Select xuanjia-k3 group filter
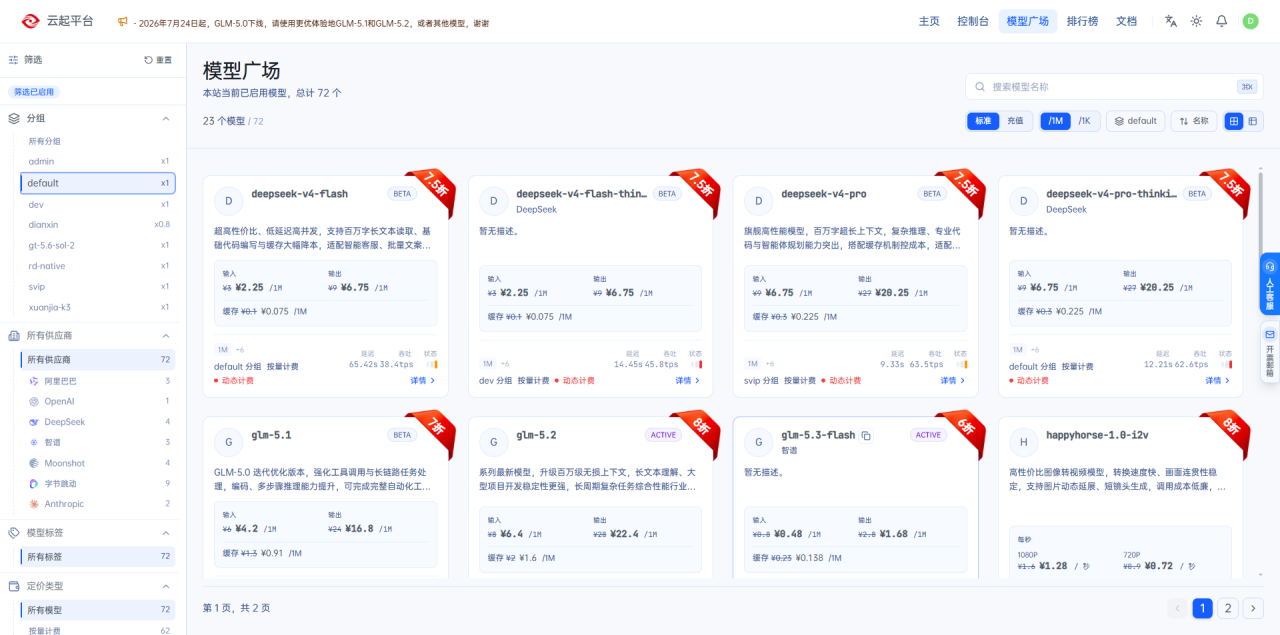The image size is (1280, 635). click(x=98, y=307)
